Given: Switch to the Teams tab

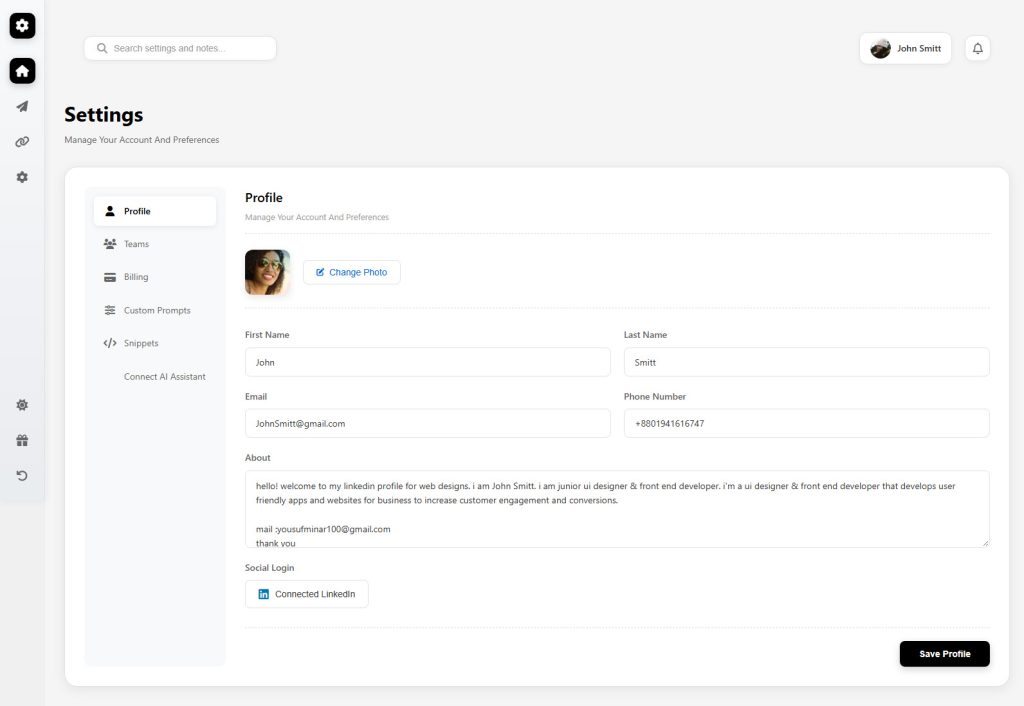Looking at the screenshot, I should (x=155, y=244).
